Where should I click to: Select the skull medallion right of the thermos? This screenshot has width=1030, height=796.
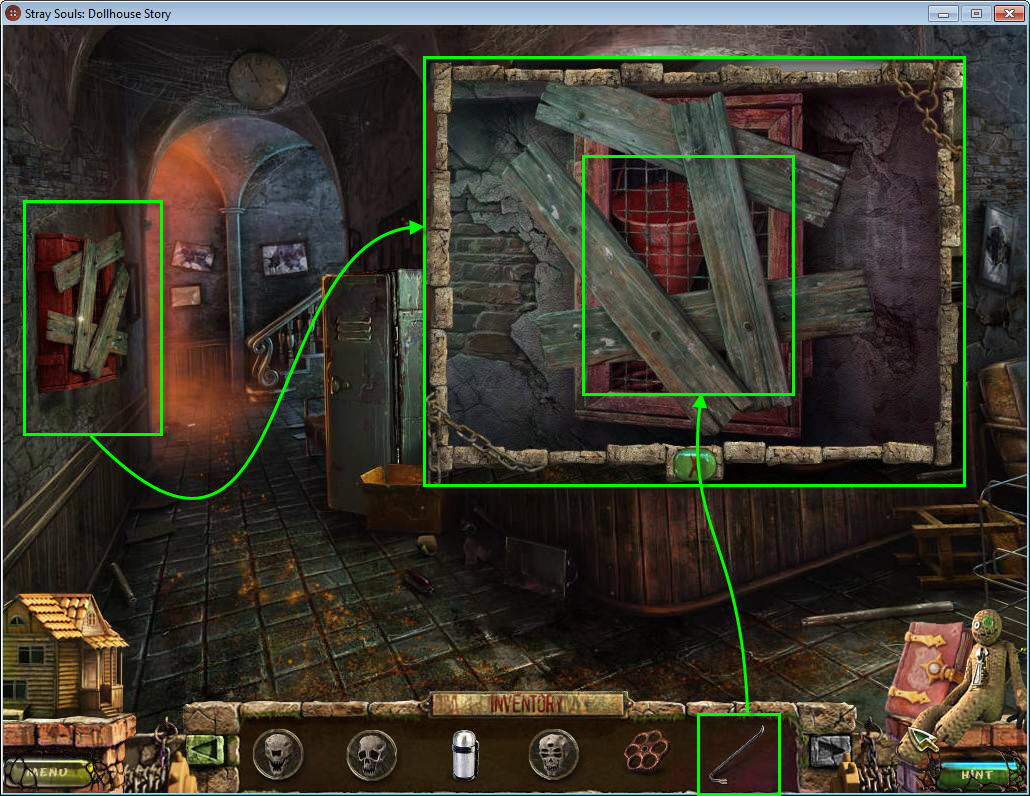pyautogui.click(x=554, y=753)
